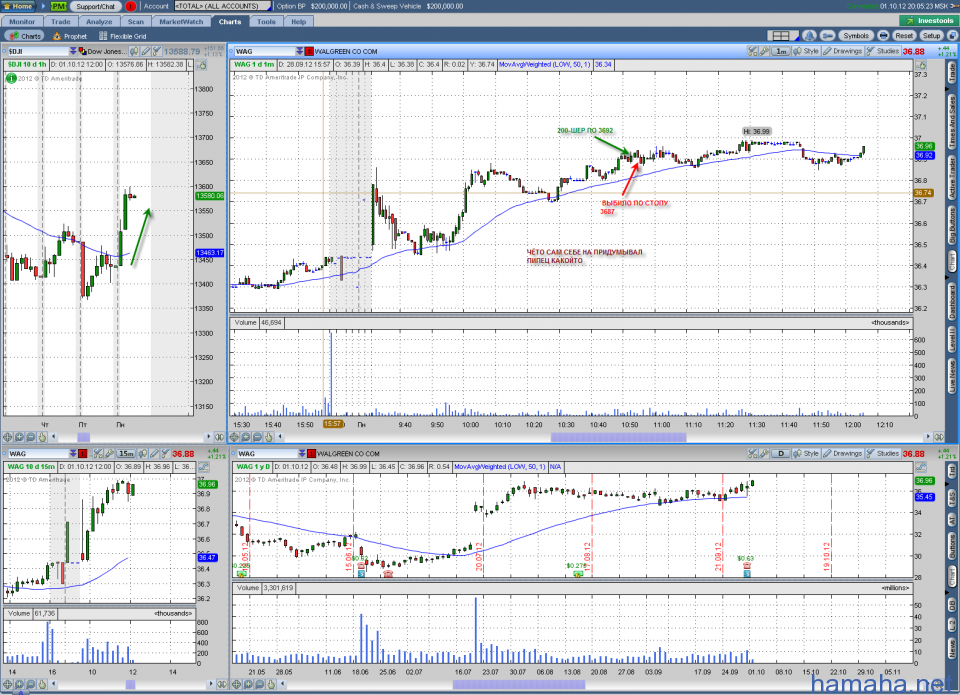Open Support/Chat

[95, 6]
